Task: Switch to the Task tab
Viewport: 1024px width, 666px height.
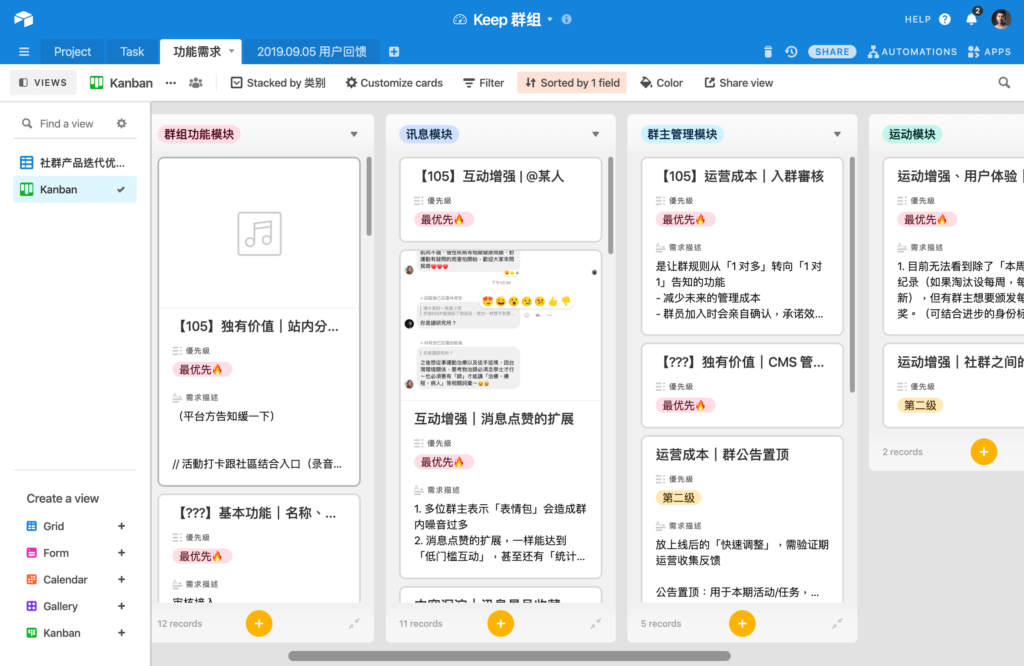Action: point(132,52)
